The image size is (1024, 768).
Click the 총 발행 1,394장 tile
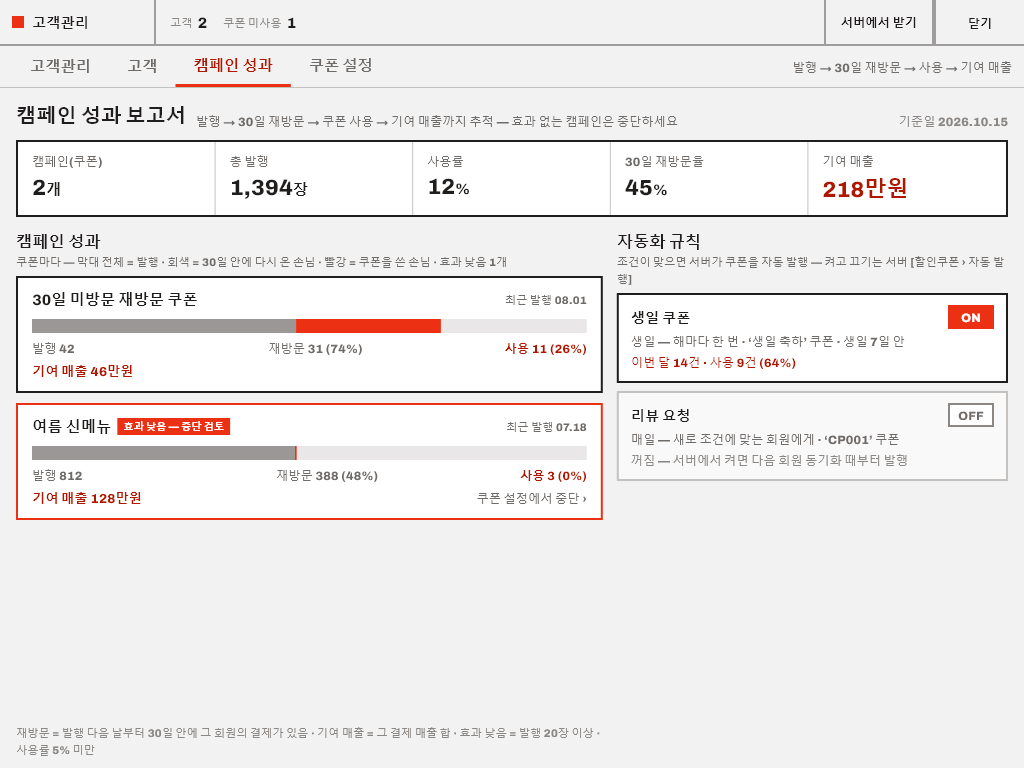tap(314, 178)
